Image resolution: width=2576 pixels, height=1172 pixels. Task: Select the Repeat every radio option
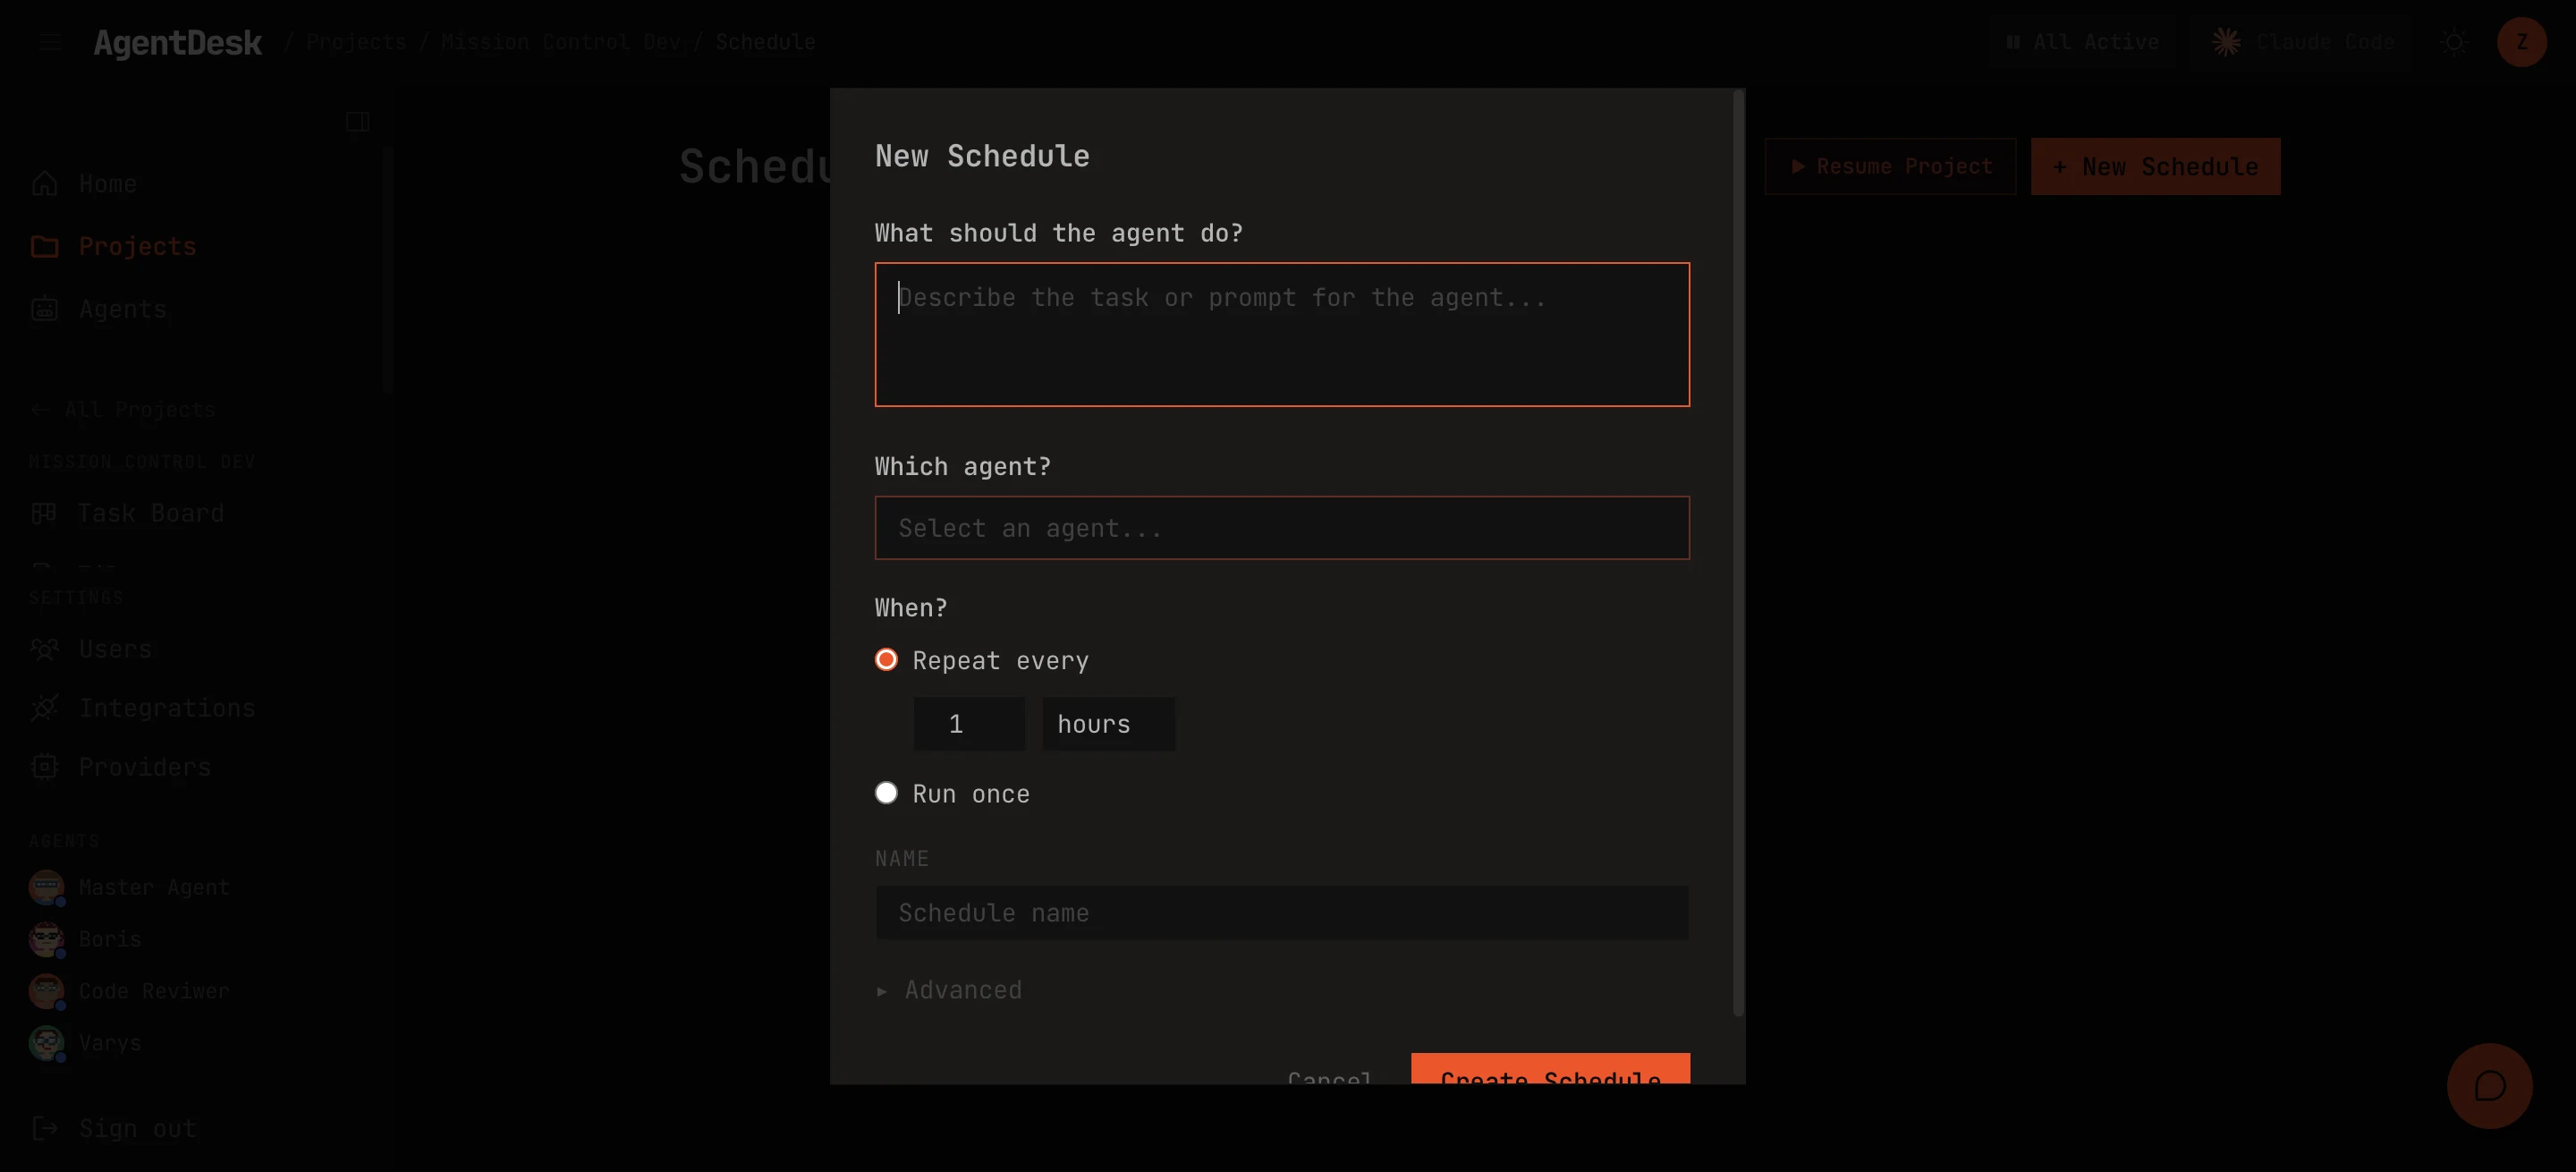886,660
